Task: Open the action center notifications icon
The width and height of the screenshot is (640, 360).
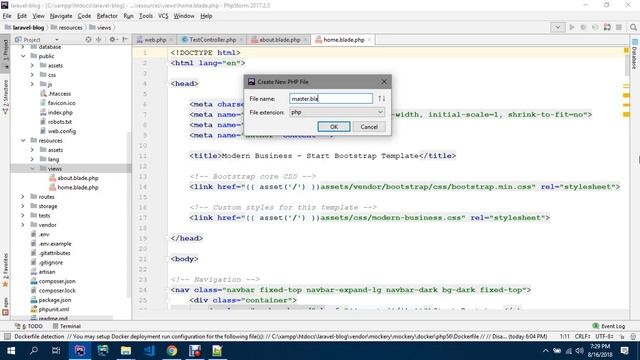Action: (x=624, y=351)
